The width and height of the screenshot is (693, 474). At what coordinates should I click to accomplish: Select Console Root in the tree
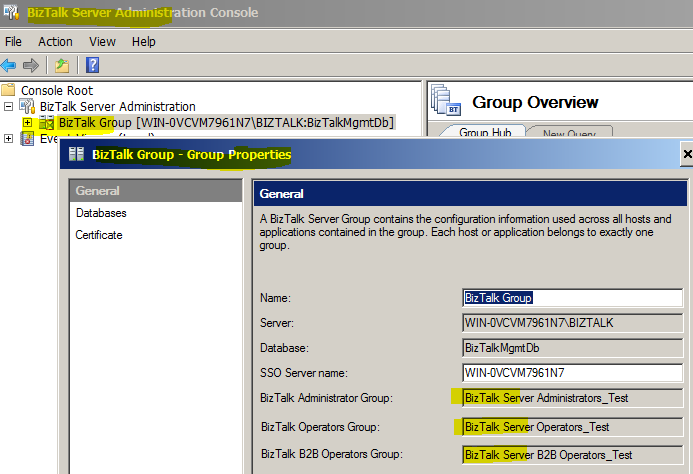[x=57, y=90]
